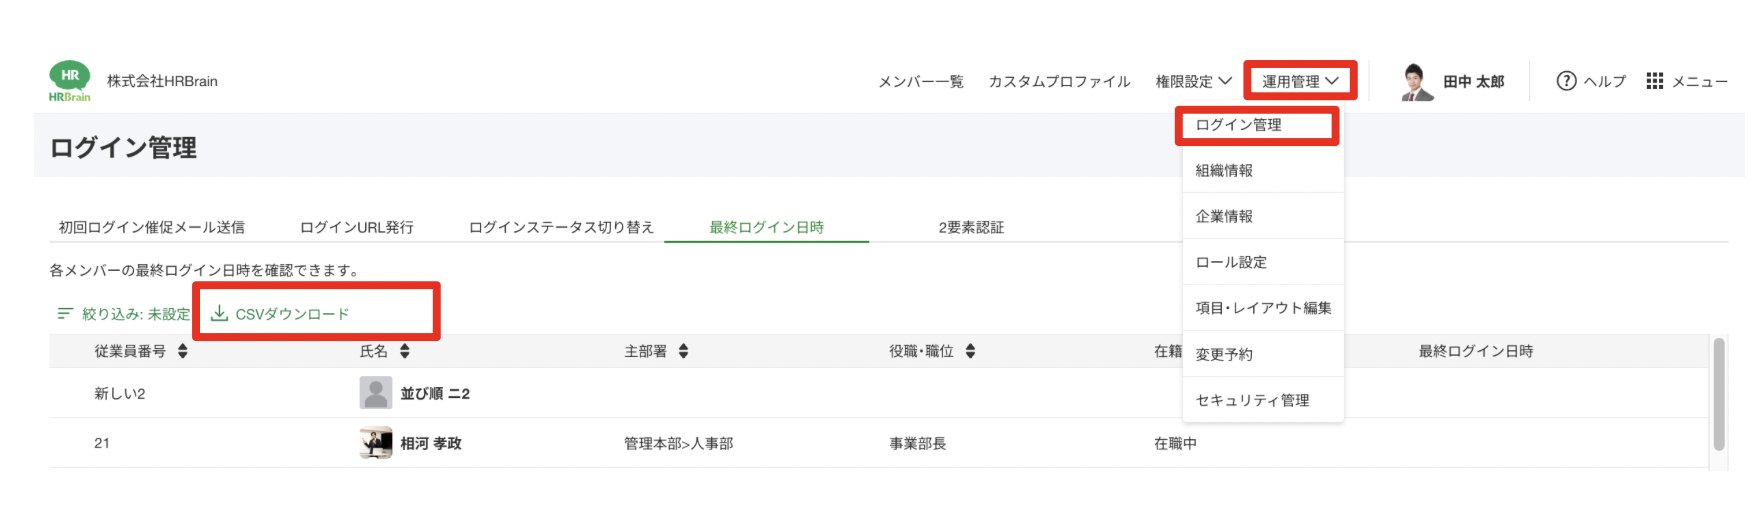Go to メンバー一覧 link
Screen dimensions: 1752x512
click(920, 82)
